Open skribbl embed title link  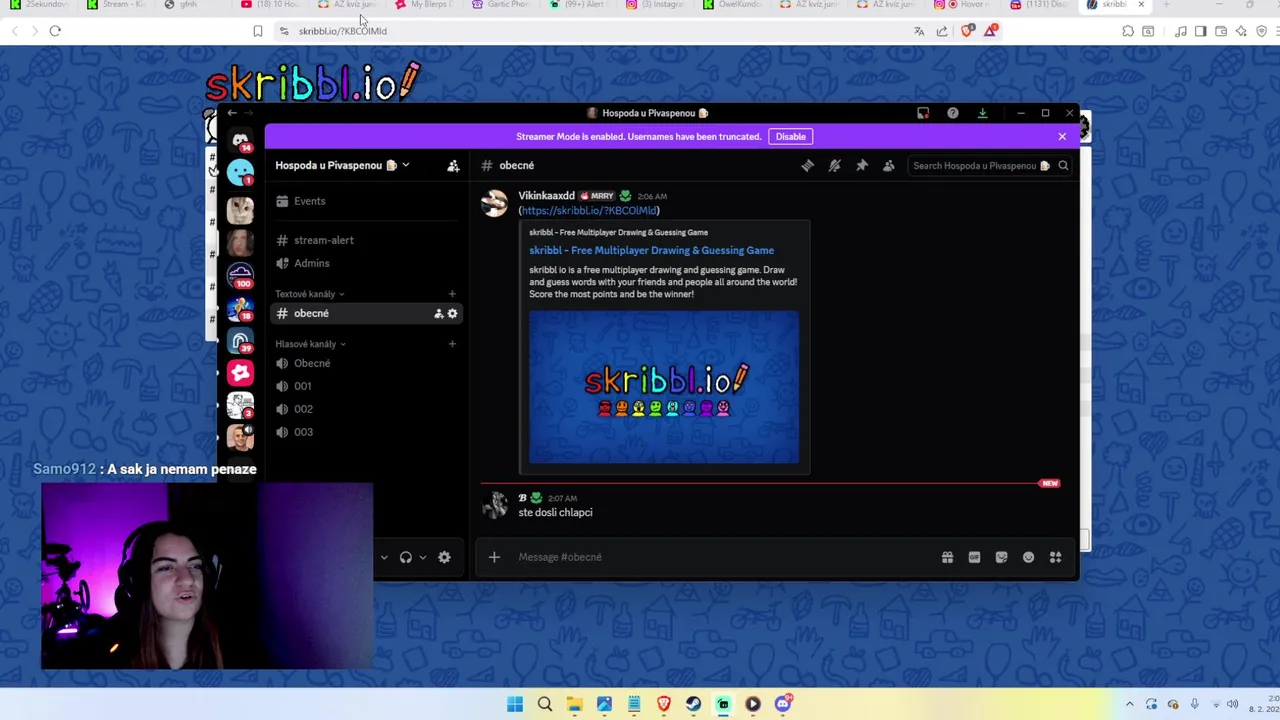(651, 251)
